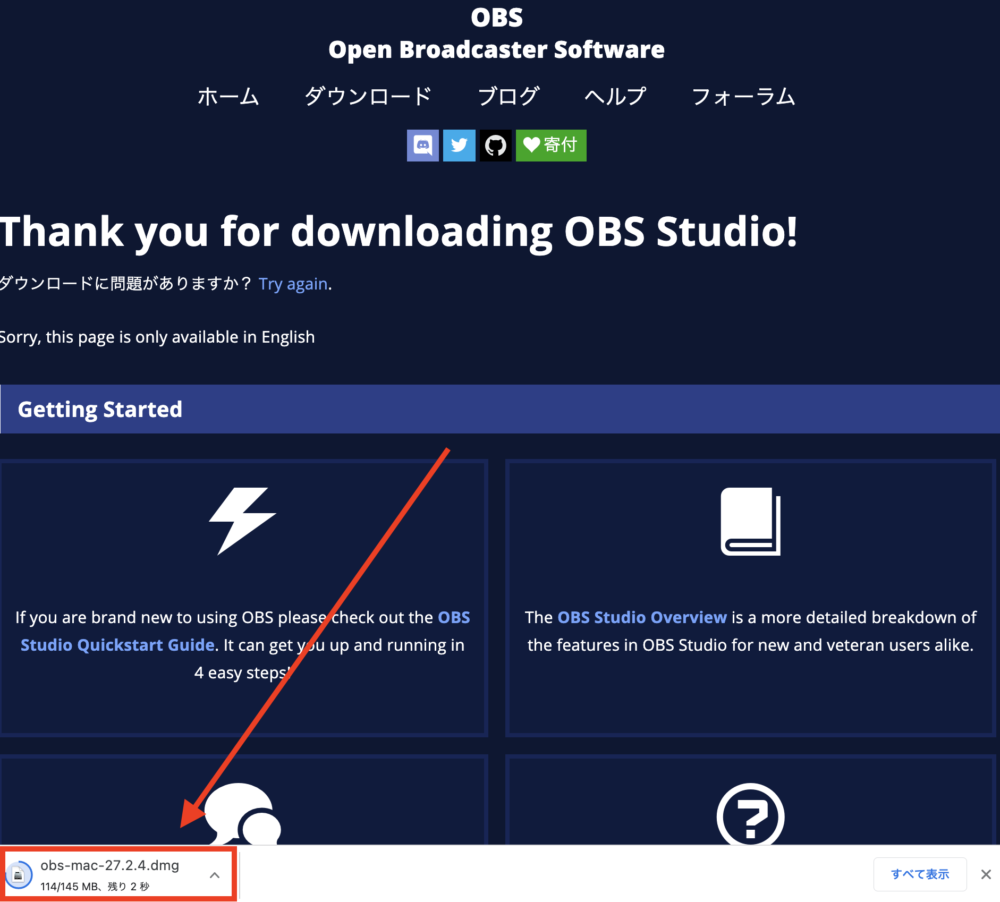Image resolution: width=1000 pixels, height=902 pixels.
Task: Open the GitHub icon link
Action: point(496,145)
